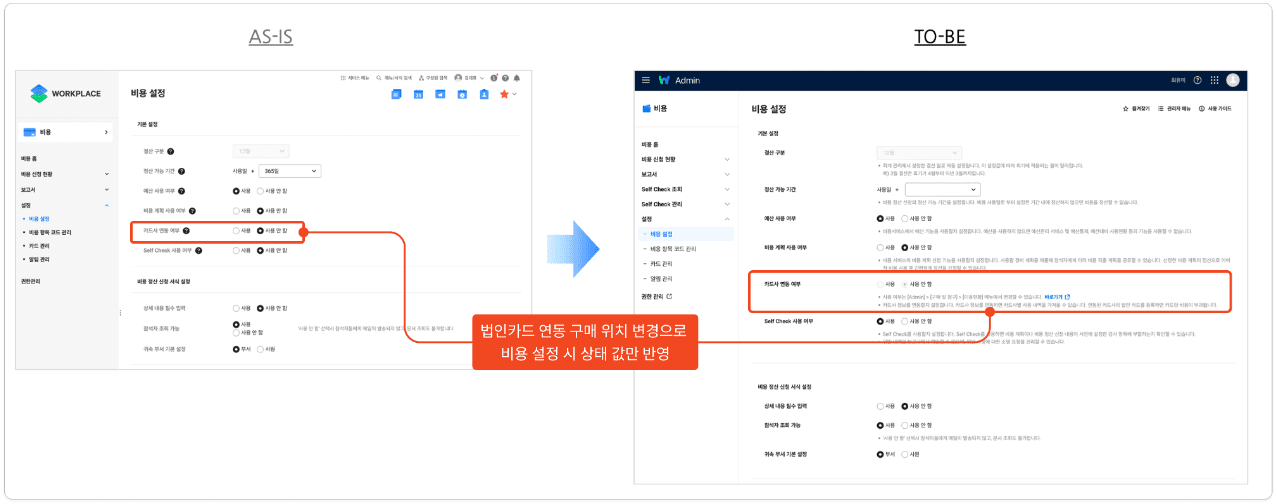The width and height of the screenshot is (1277, 504).
Task: Open the hamburger menu in Admin header
Action: [646, 80]
